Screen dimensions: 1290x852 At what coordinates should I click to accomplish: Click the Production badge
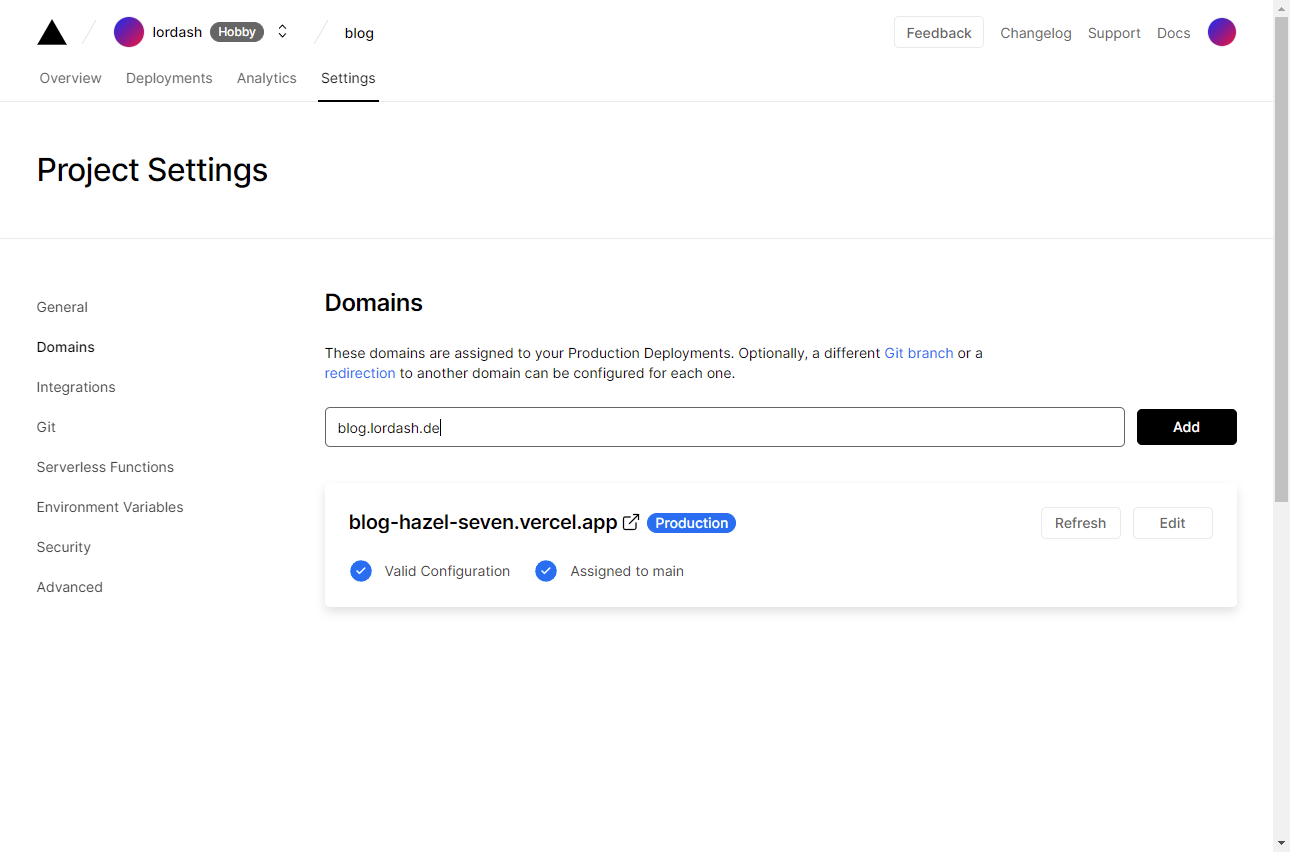point(692,523)
